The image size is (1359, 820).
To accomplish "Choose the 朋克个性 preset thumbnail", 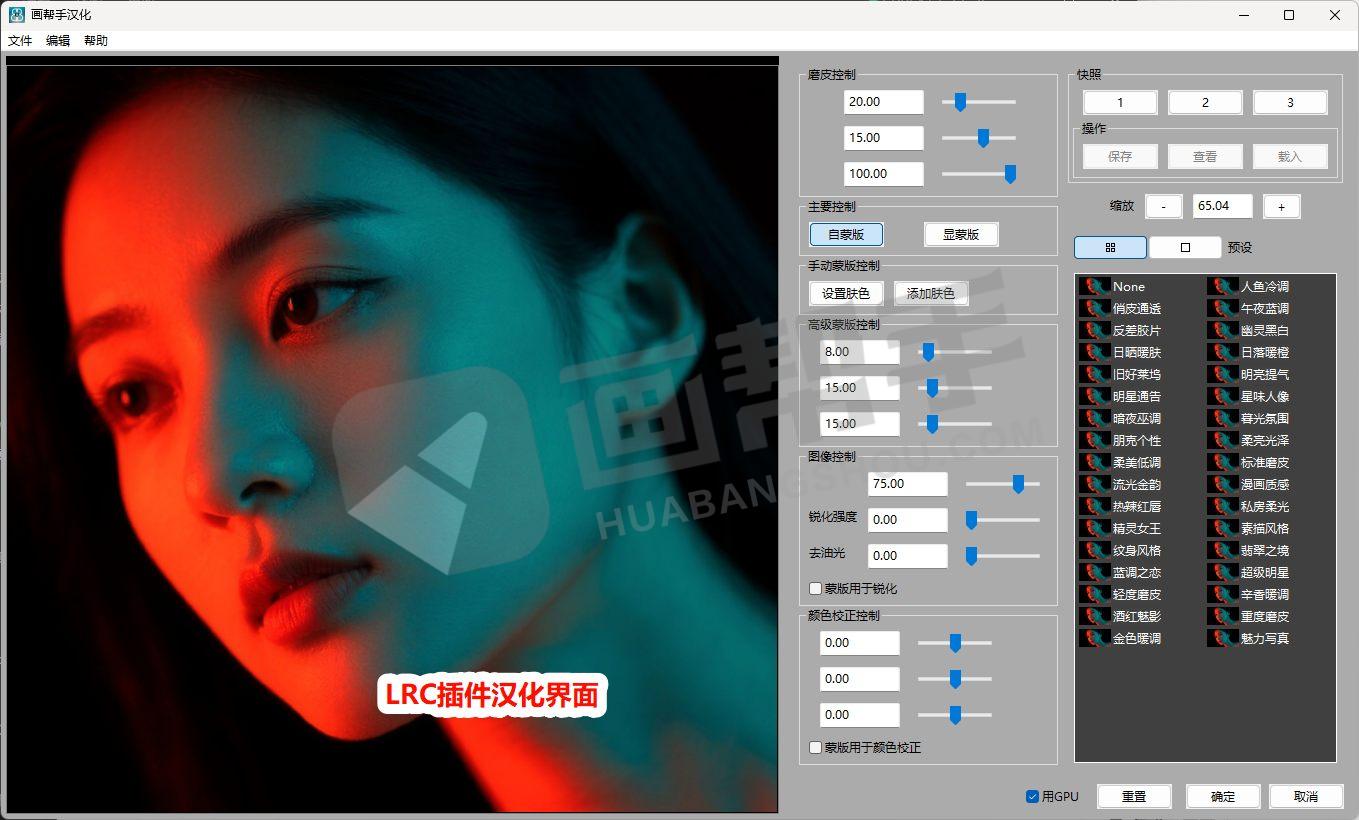I will click(1096, 440).
